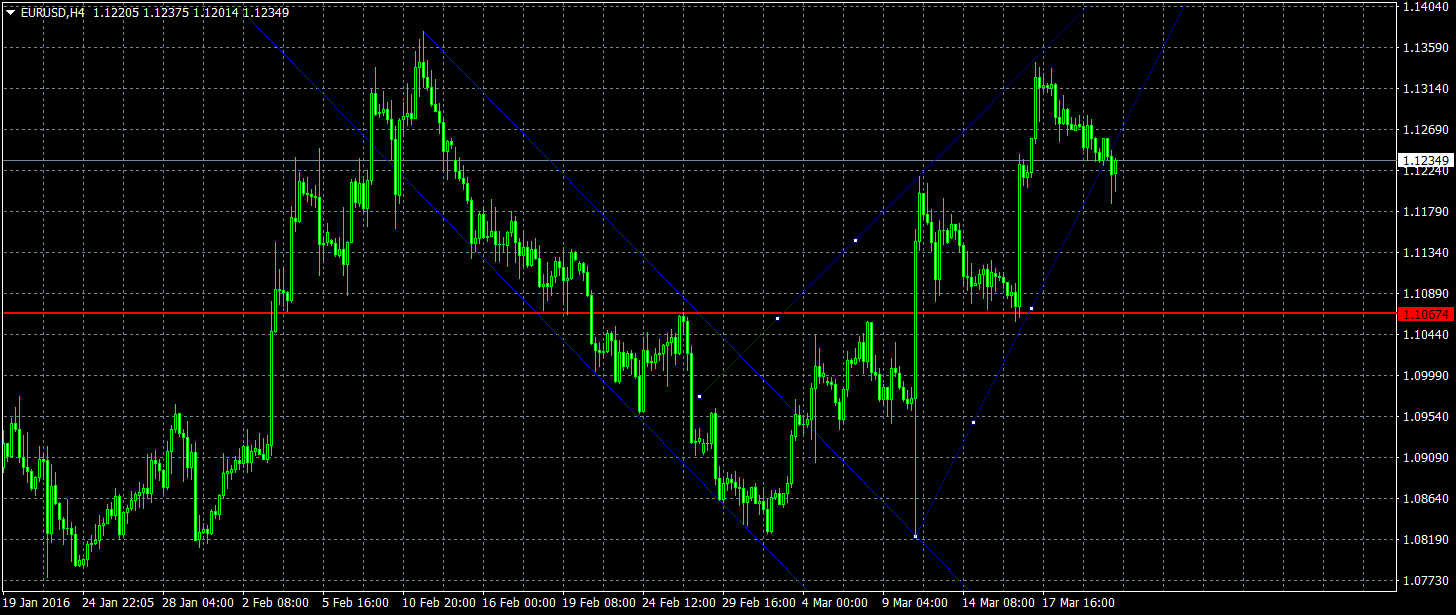Click the 1.09540 price axis label

click(x=1426, y=416)
